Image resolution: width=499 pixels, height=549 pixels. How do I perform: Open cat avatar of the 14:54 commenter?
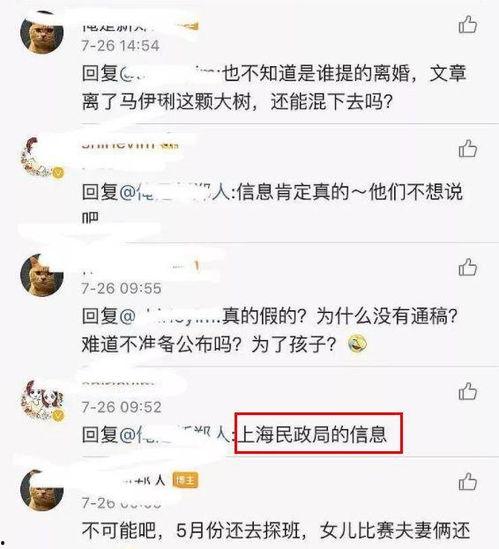click(42, 32)
